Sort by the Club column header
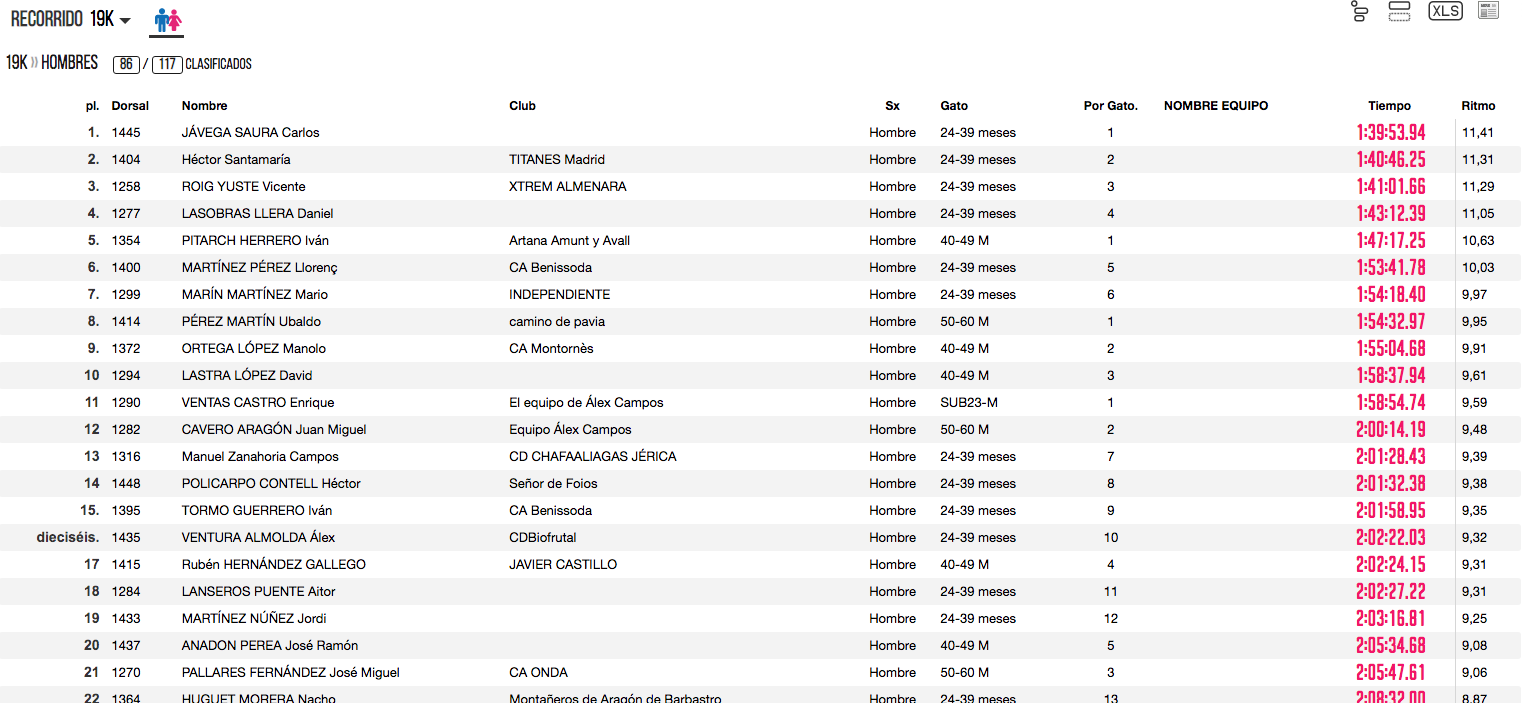Image resolution: width=1522 pixels, height=709 pixels. (x=522, y=106)
